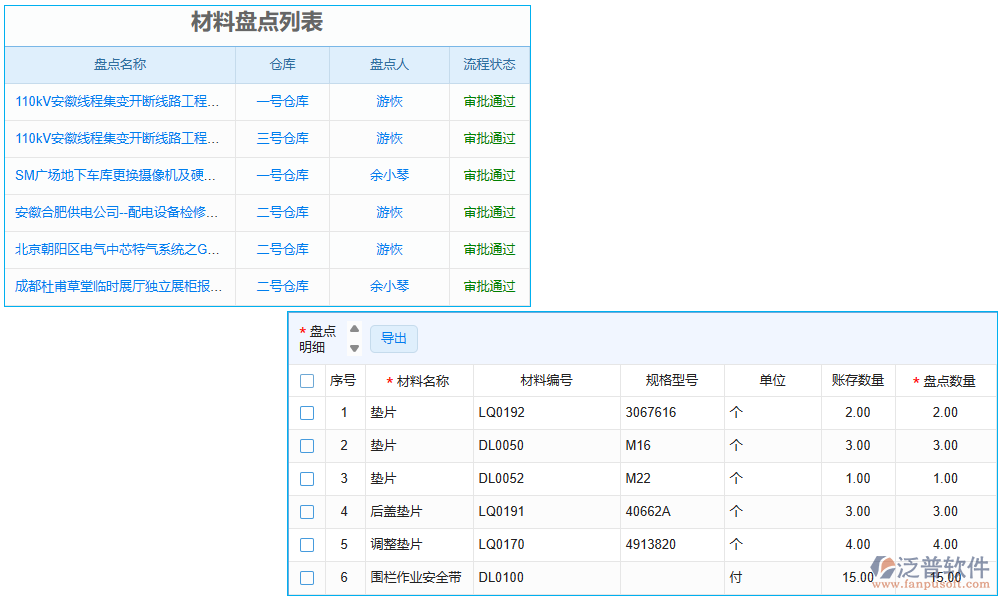Click the downward expand arrow beside 盘点明细

354,346
